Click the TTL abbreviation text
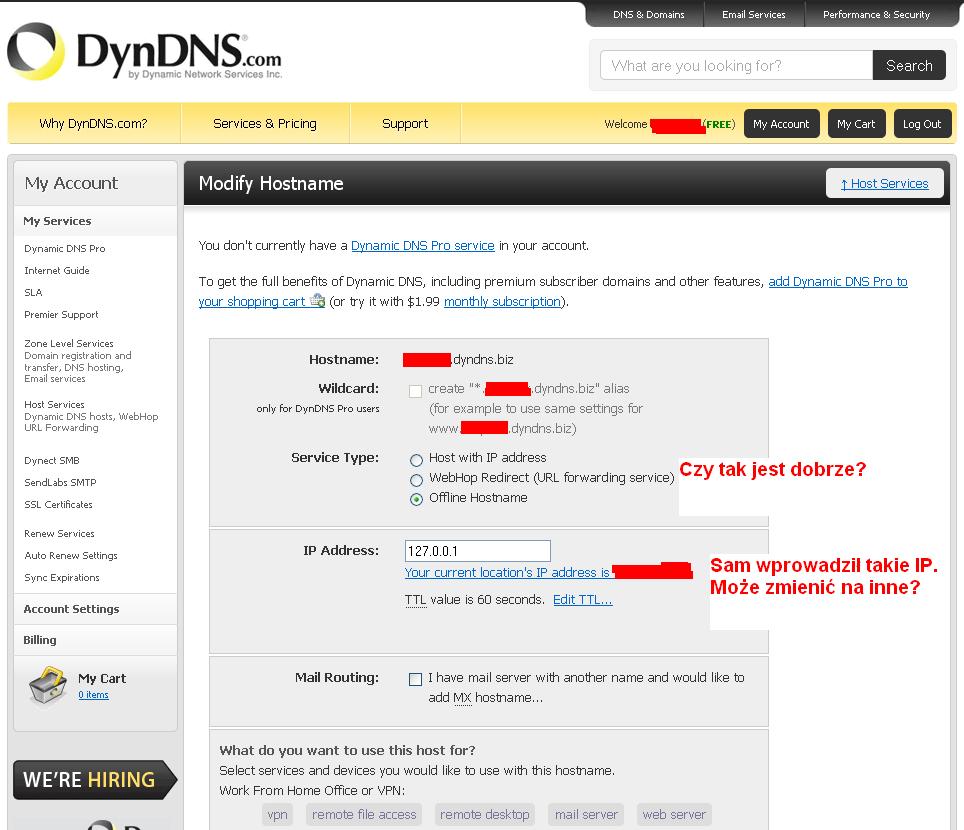 point(416,599)
